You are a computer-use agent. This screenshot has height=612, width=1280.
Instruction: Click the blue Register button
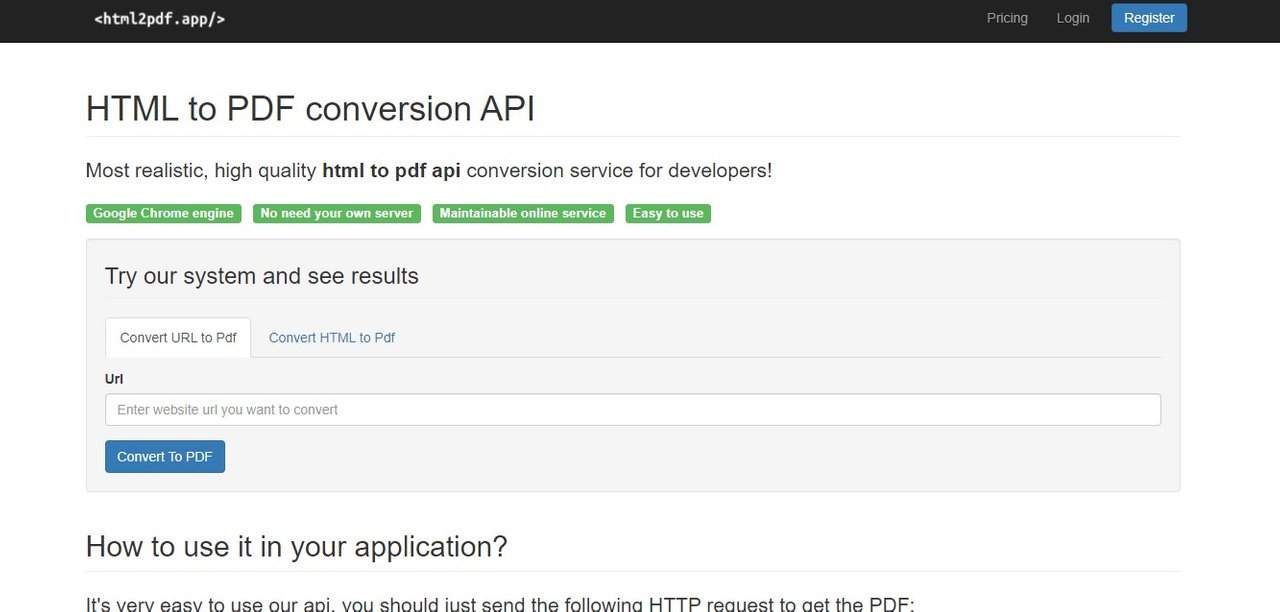[1149, 18]
